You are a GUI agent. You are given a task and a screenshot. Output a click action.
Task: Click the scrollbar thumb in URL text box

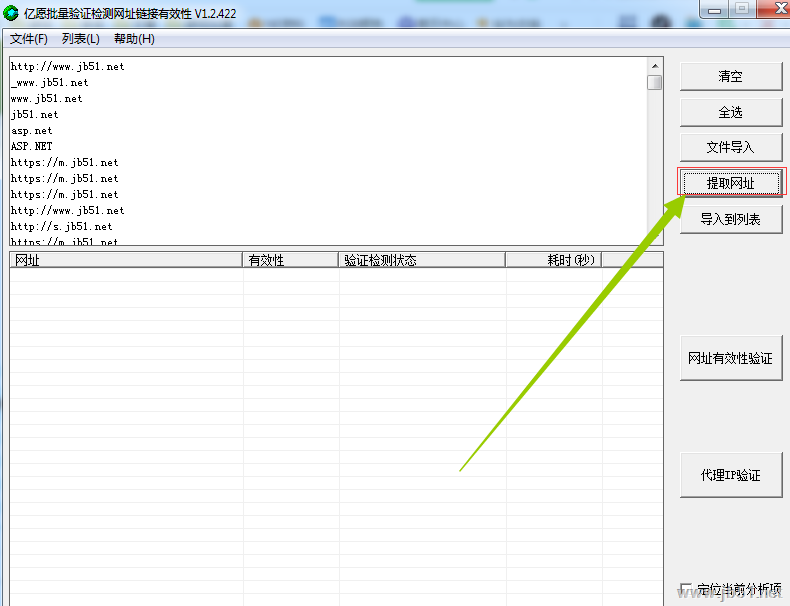tap(654, 82)
